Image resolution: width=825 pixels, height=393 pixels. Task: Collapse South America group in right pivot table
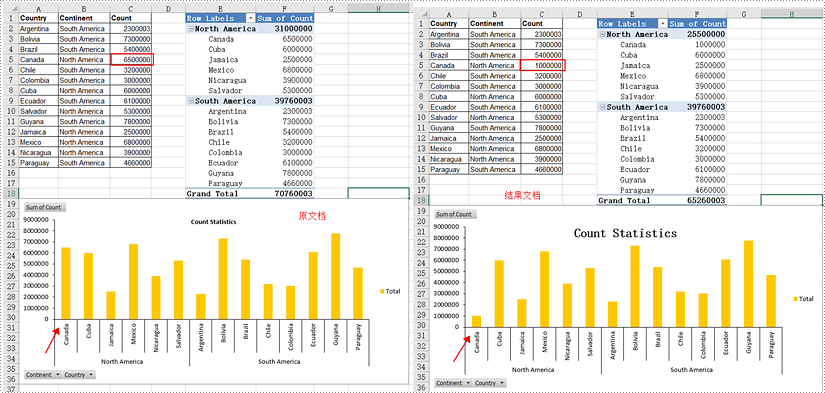[602, 107]
